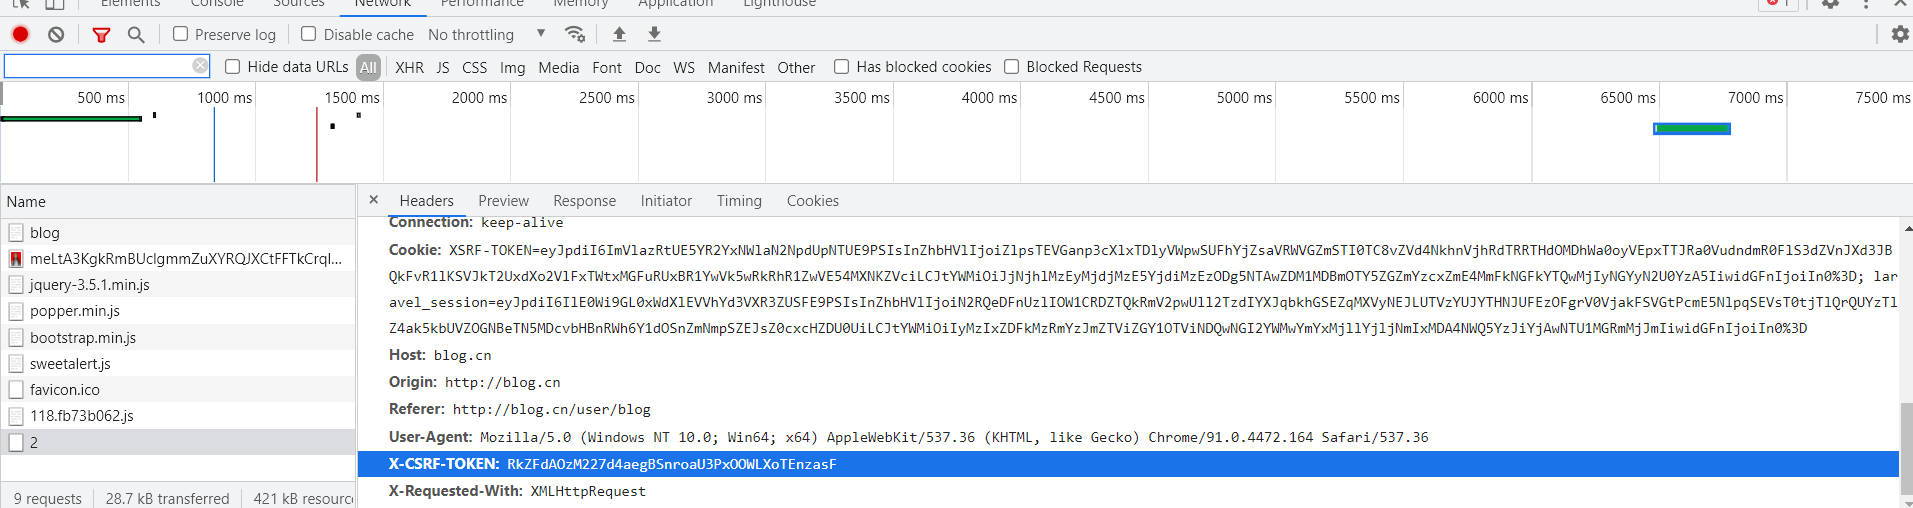Viewport: 1913px width, 508px height.
Task: Check Hide data URLs
Action: 233,67
